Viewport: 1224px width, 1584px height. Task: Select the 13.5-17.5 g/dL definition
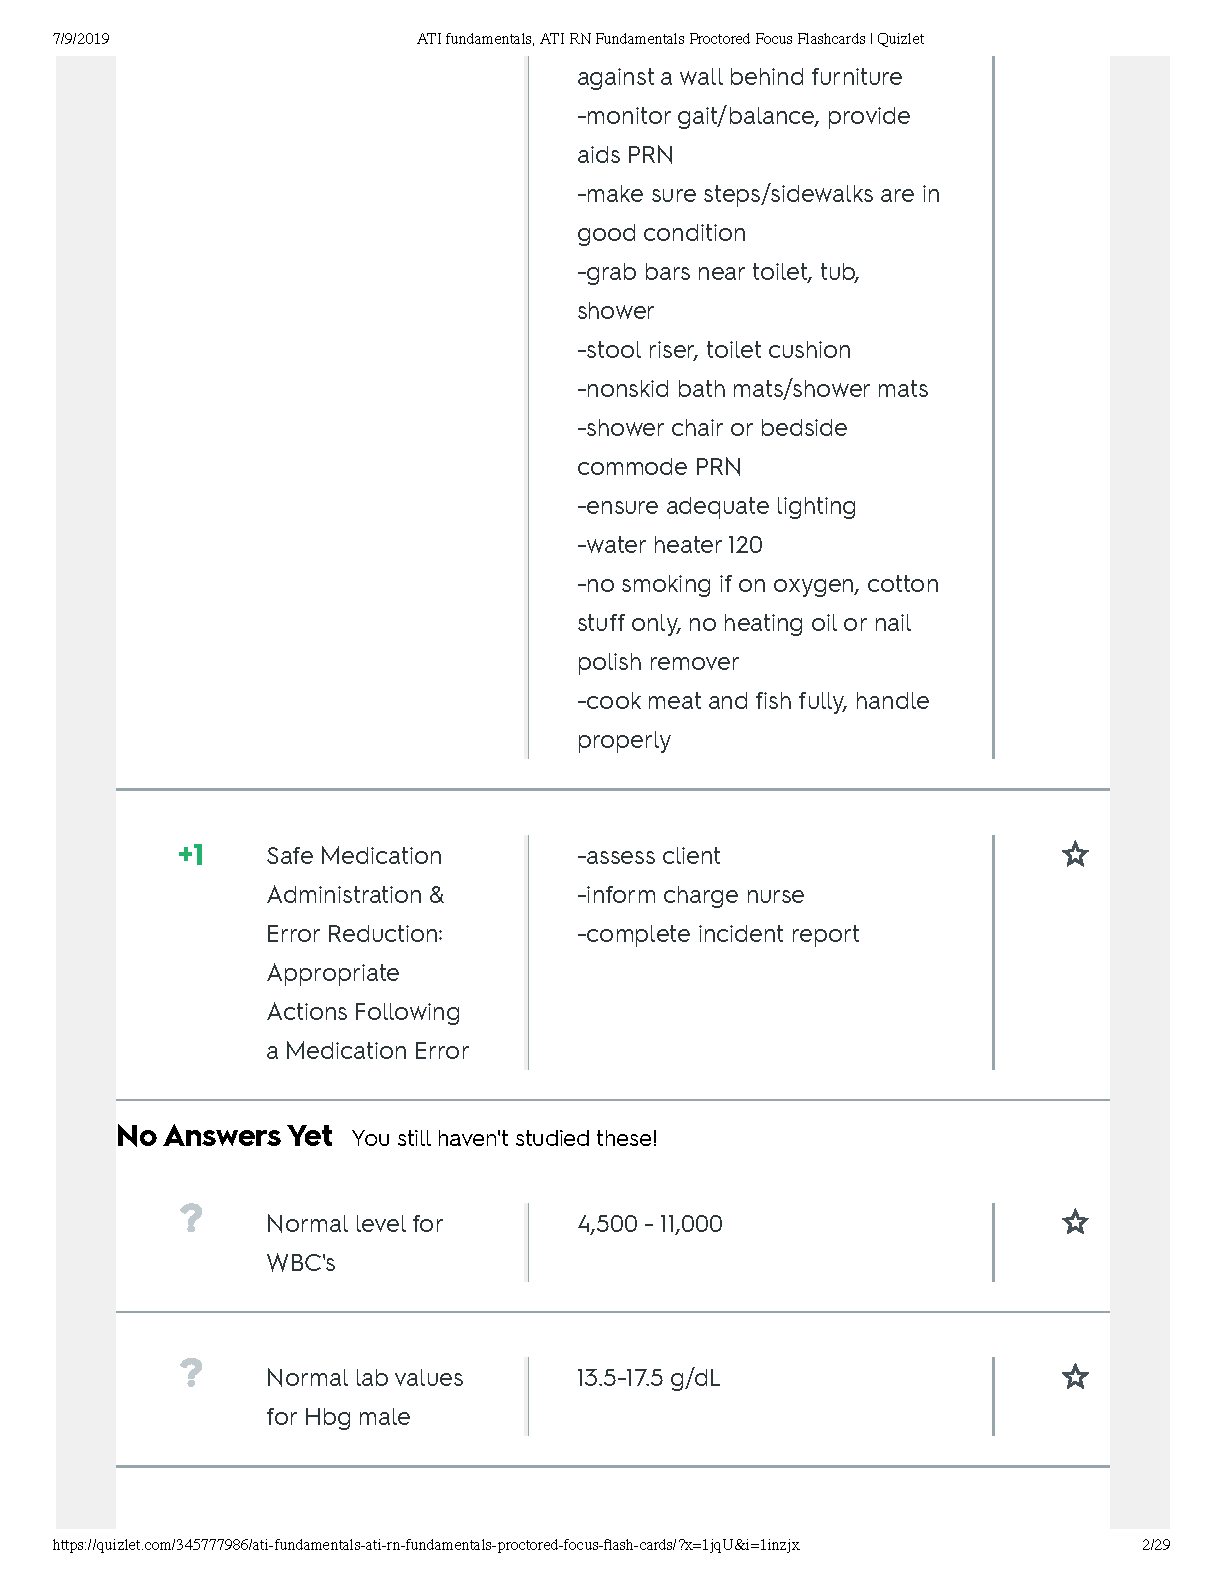pos(648,1378)
